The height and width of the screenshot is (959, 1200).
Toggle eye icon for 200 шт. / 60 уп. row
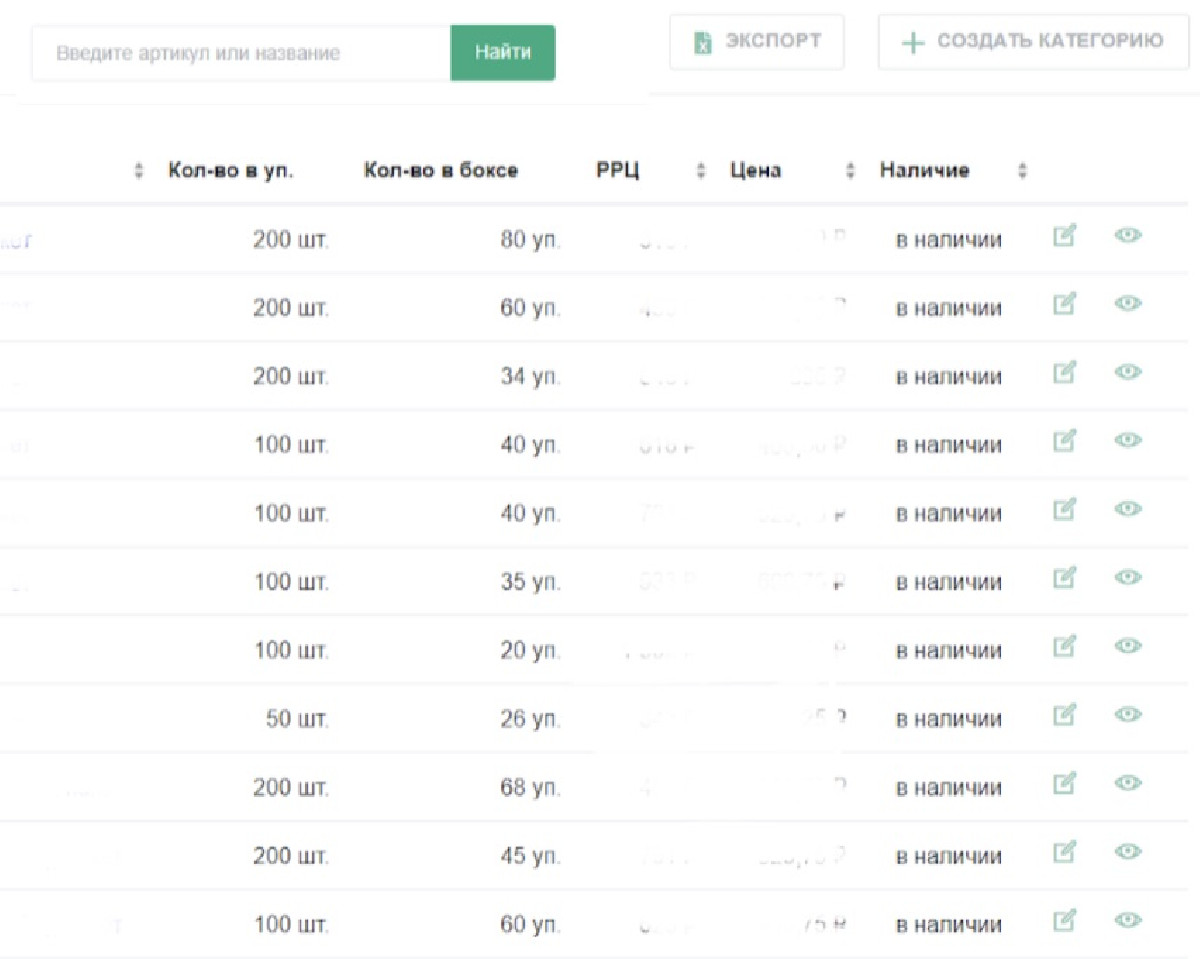1128,304
